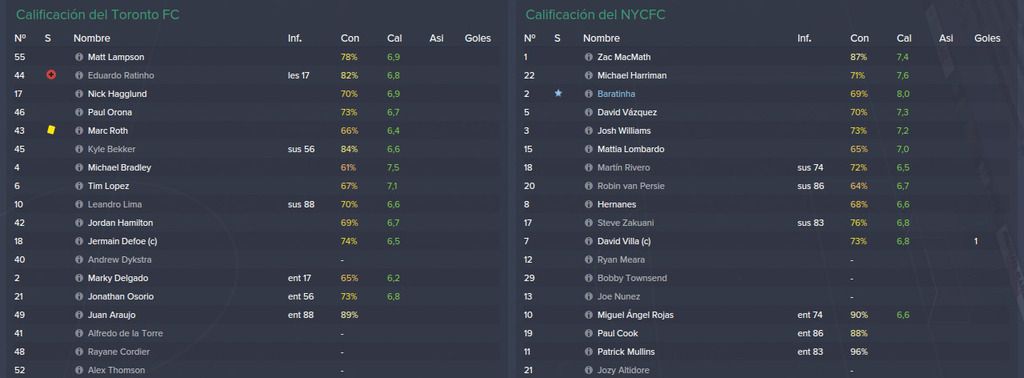Click the star icon beside Baratinha
The image size is (1024, 378).
point(558,93)
